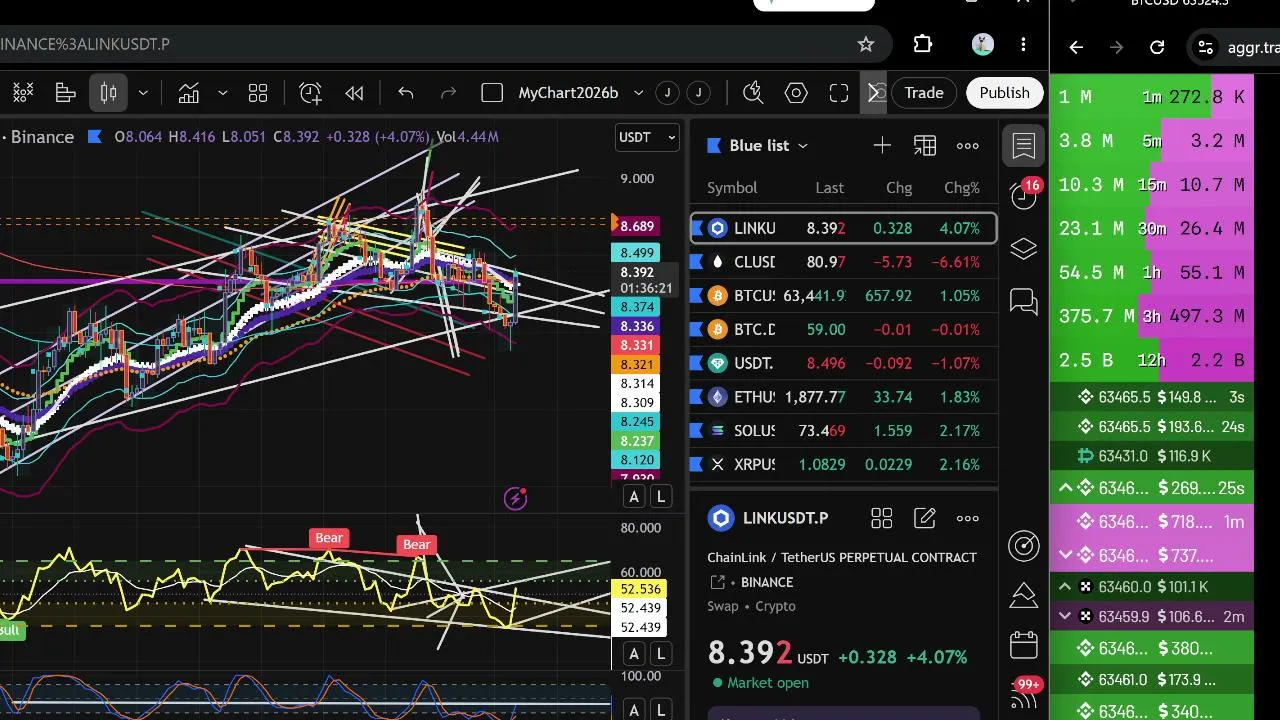The height and width of the screenshot is (720, 1280).
Task: Expand indicators dropdown arrow
Action: [222, 93]
